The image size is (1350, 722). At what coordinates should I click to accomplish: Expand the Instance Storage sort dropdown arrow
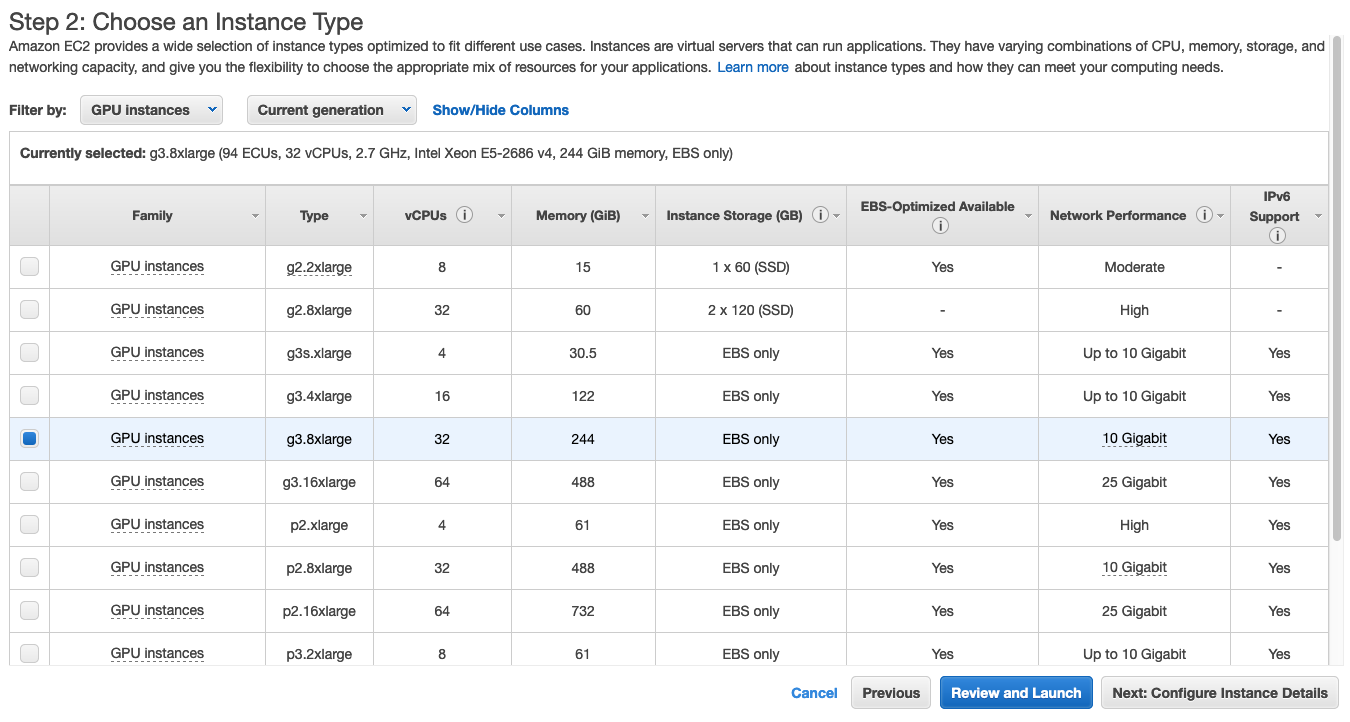pos(838,216)
